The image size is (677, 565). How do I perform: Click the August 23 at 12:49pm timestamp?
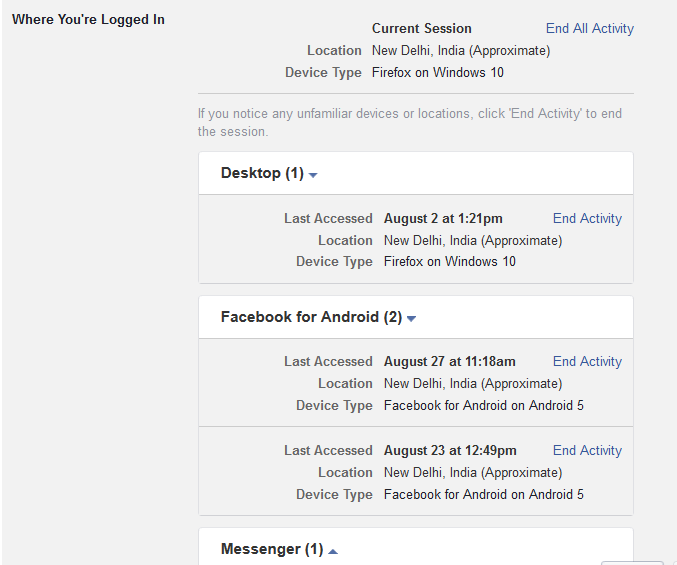click(450, 450)
